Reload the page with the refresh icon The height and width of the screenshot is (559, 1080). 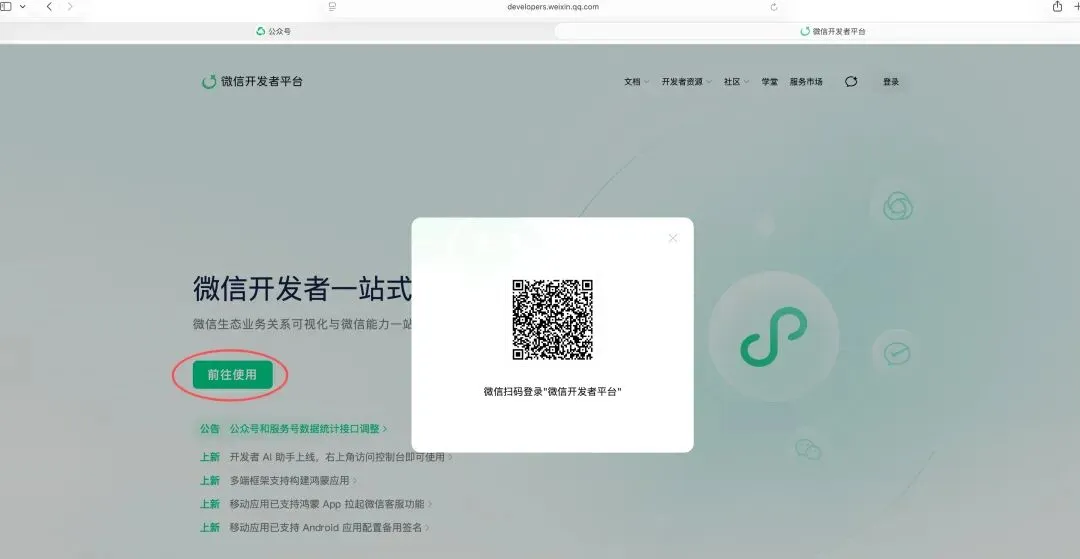click(x=773, y=7)
